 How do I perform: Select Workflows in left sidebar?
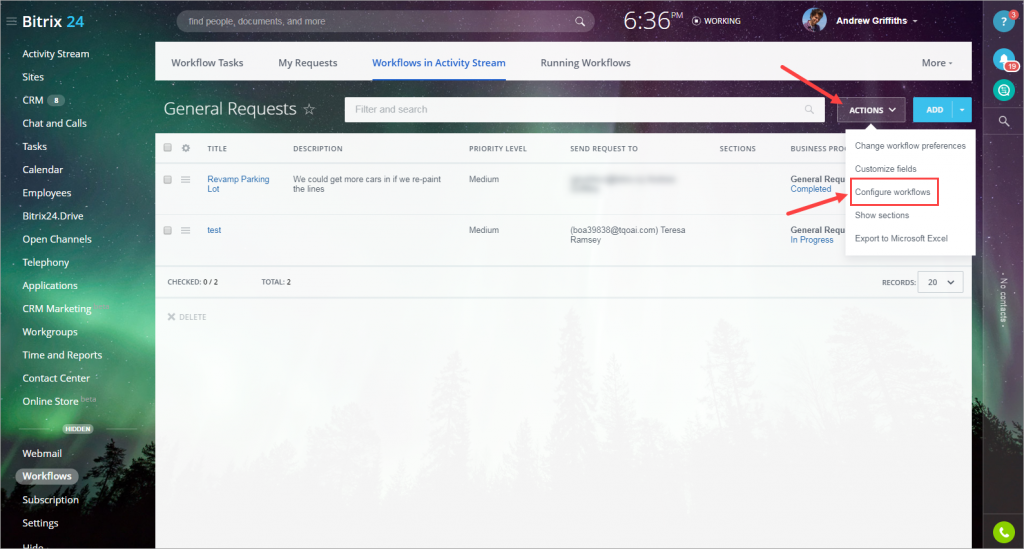coord(47,476)
